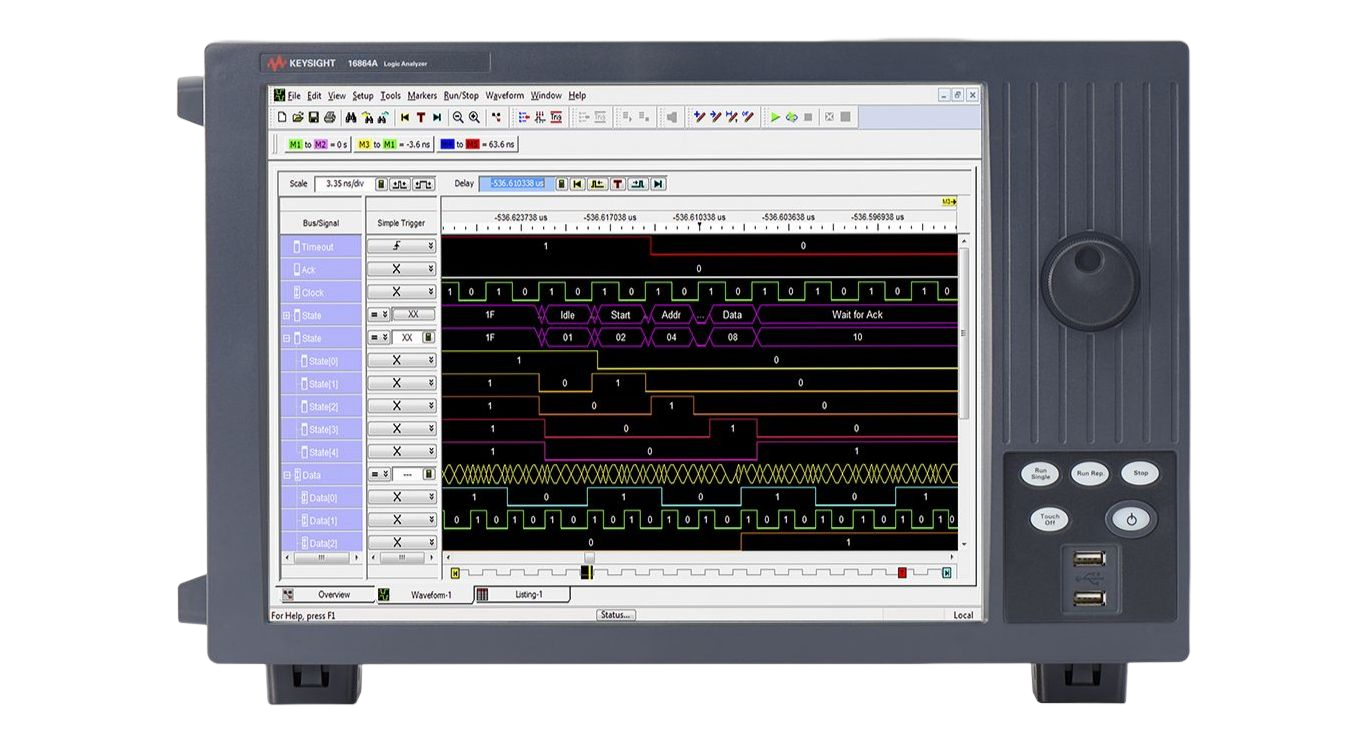Click the Status... button in status bar
Viewport: 1362px width, 736px height.
[616, 615]
